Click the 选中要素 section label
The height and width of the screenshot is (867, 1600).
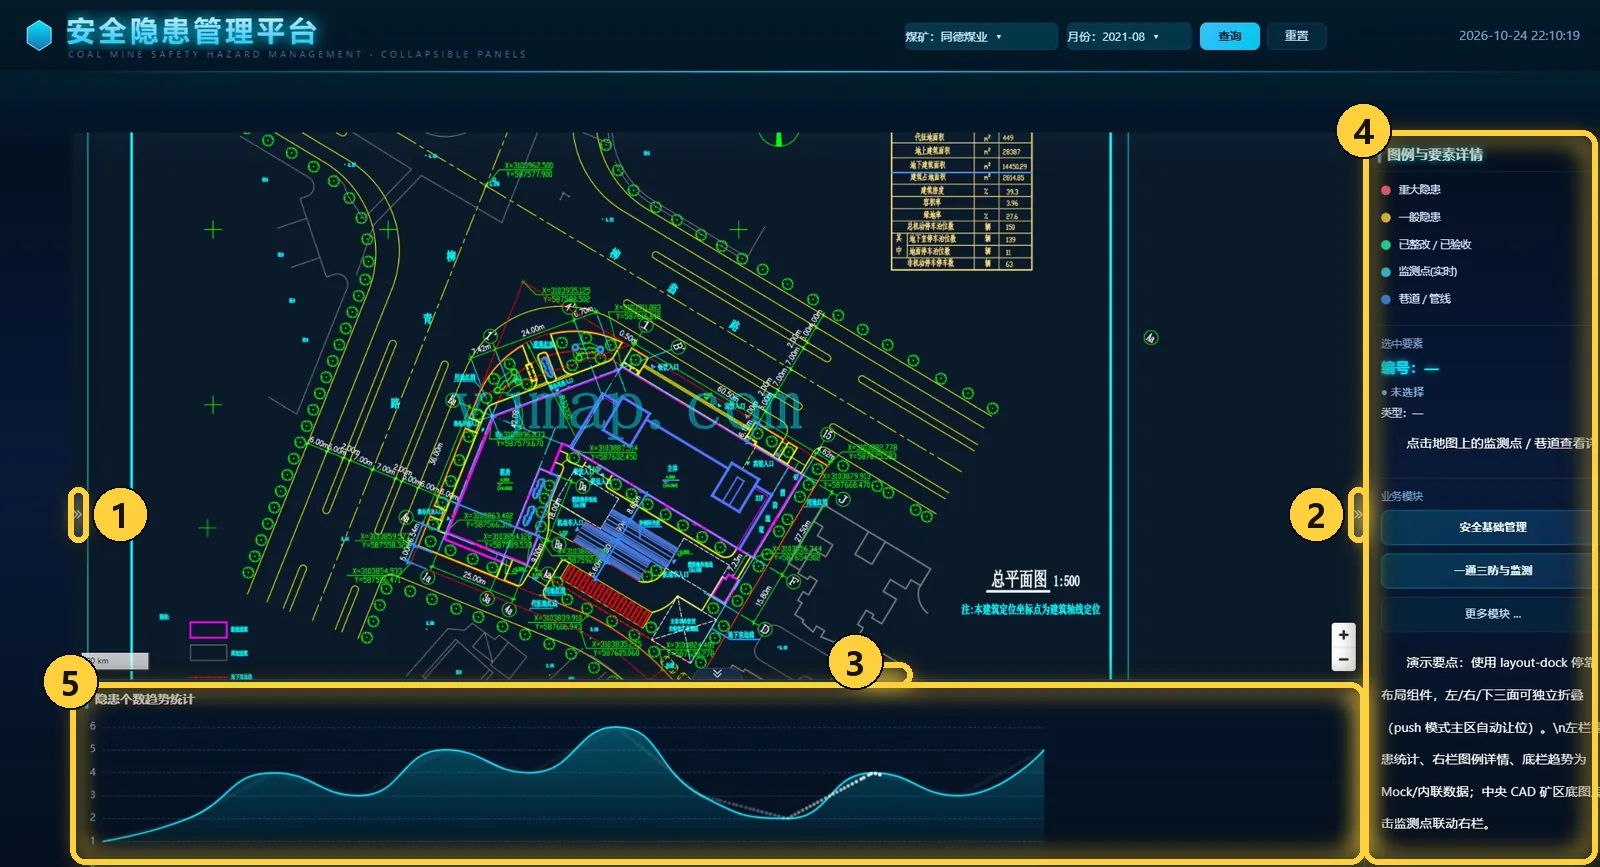tap(1402, 343)
